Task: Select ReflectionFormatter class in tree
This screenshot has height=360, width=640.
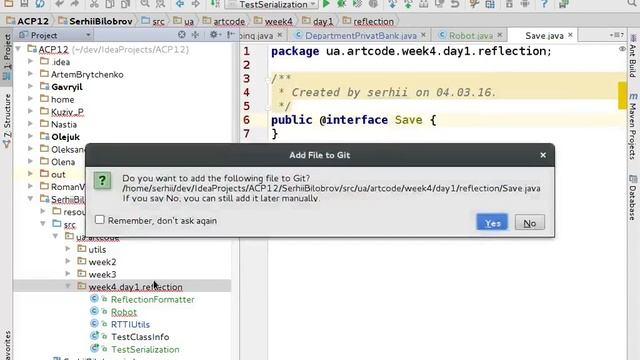Action: point(153,299)
